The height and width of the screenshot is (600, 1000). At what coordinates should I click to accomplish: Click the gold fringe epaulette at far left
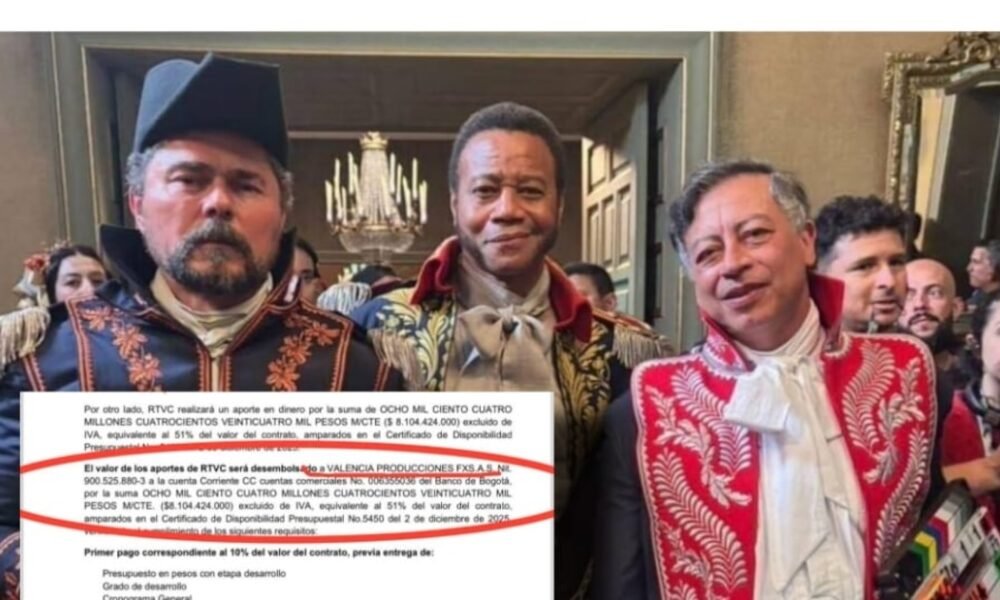(x=22, y=335)
